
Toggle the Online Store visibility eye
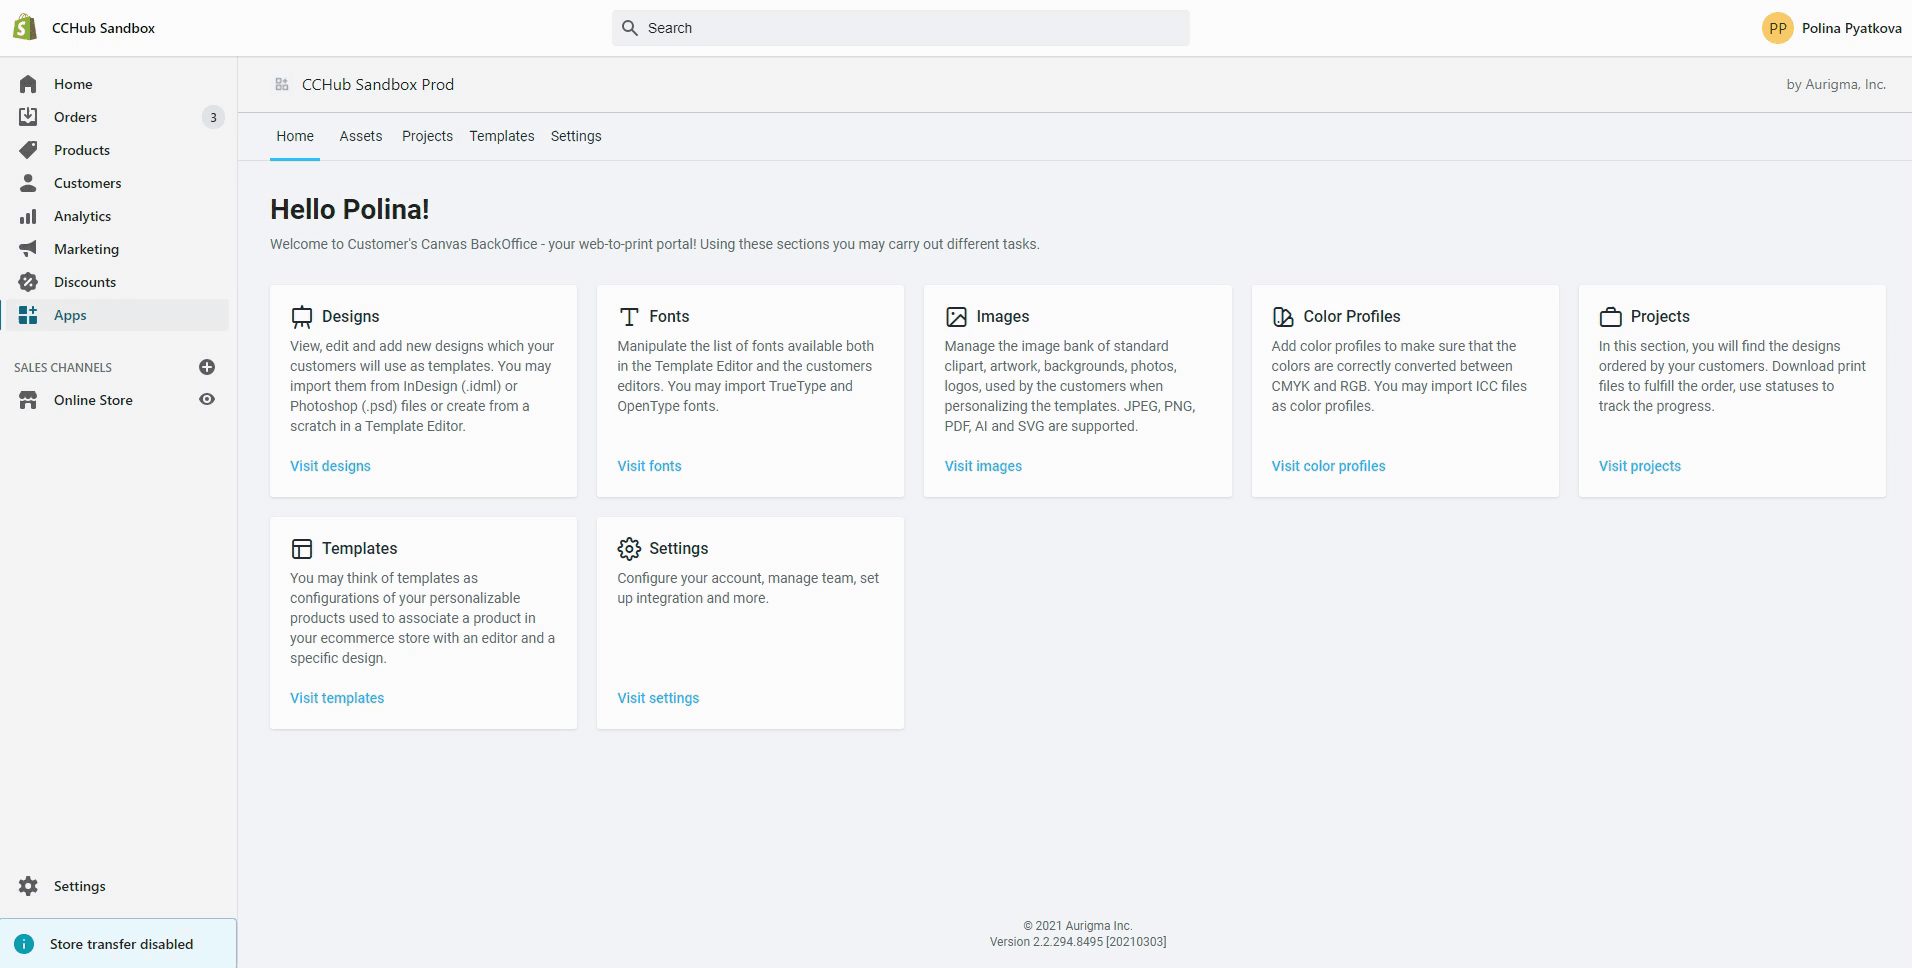[x=206, y=399]
